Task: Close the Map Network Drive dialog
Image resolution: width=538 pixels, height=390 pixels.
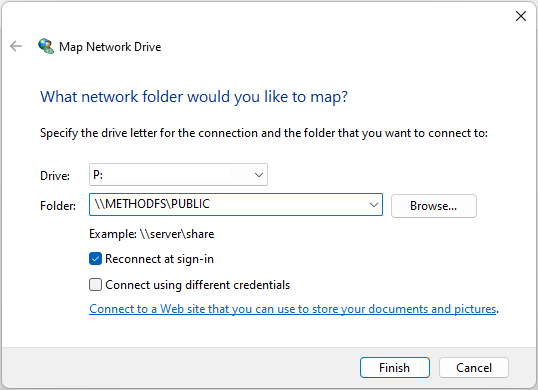Action: coord(521,16)
